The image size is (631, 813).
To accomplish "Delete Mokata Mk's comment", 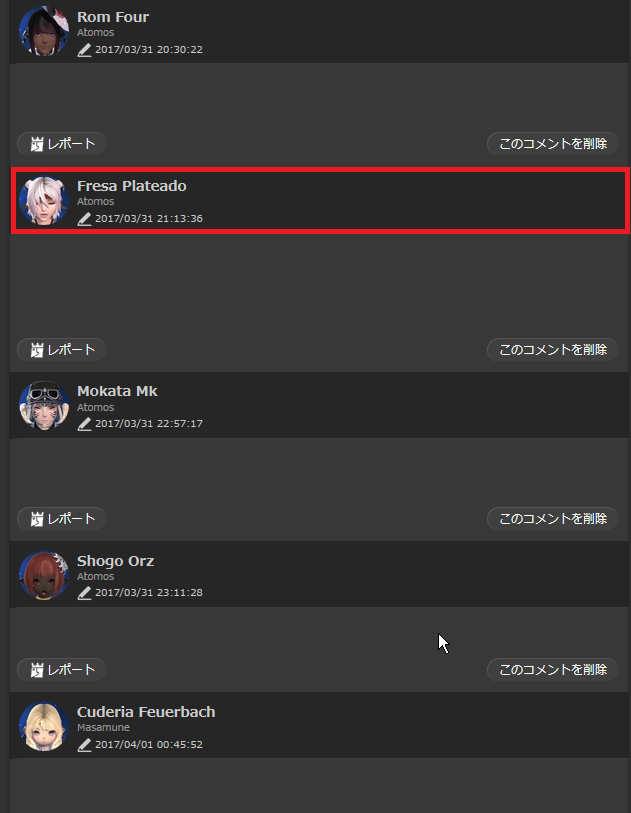I will (553, 518).
